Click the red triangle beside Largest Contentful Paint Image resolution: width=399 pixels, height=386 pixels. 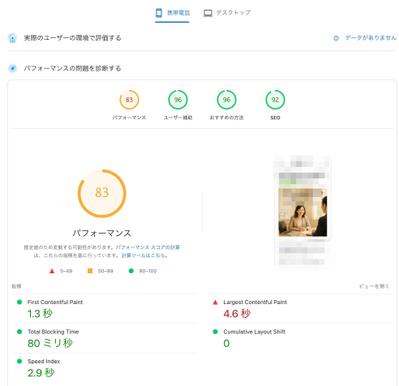point(215,302)
